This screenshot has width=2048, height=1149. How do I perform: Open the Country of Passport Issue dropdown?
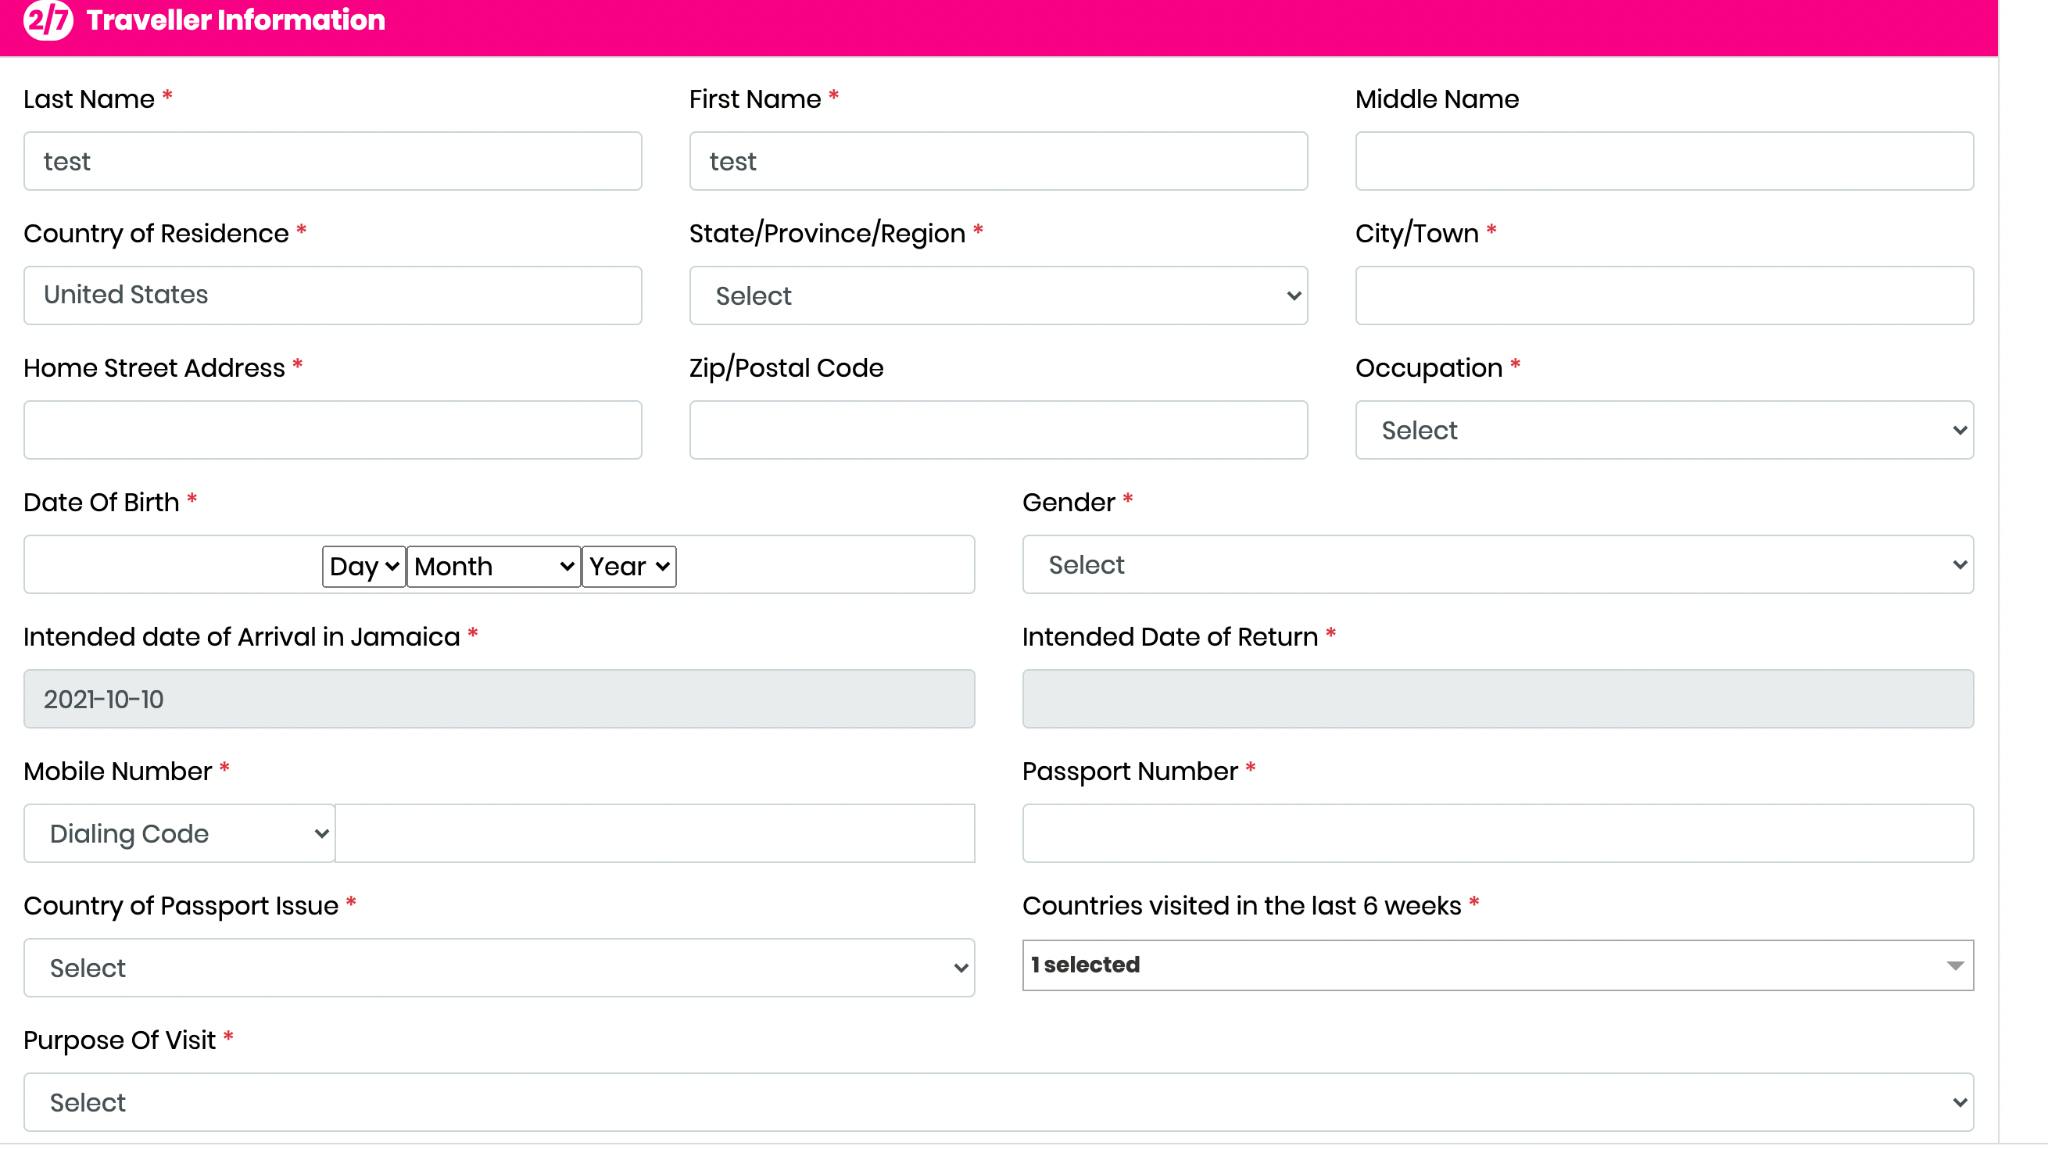pos(499,967)
